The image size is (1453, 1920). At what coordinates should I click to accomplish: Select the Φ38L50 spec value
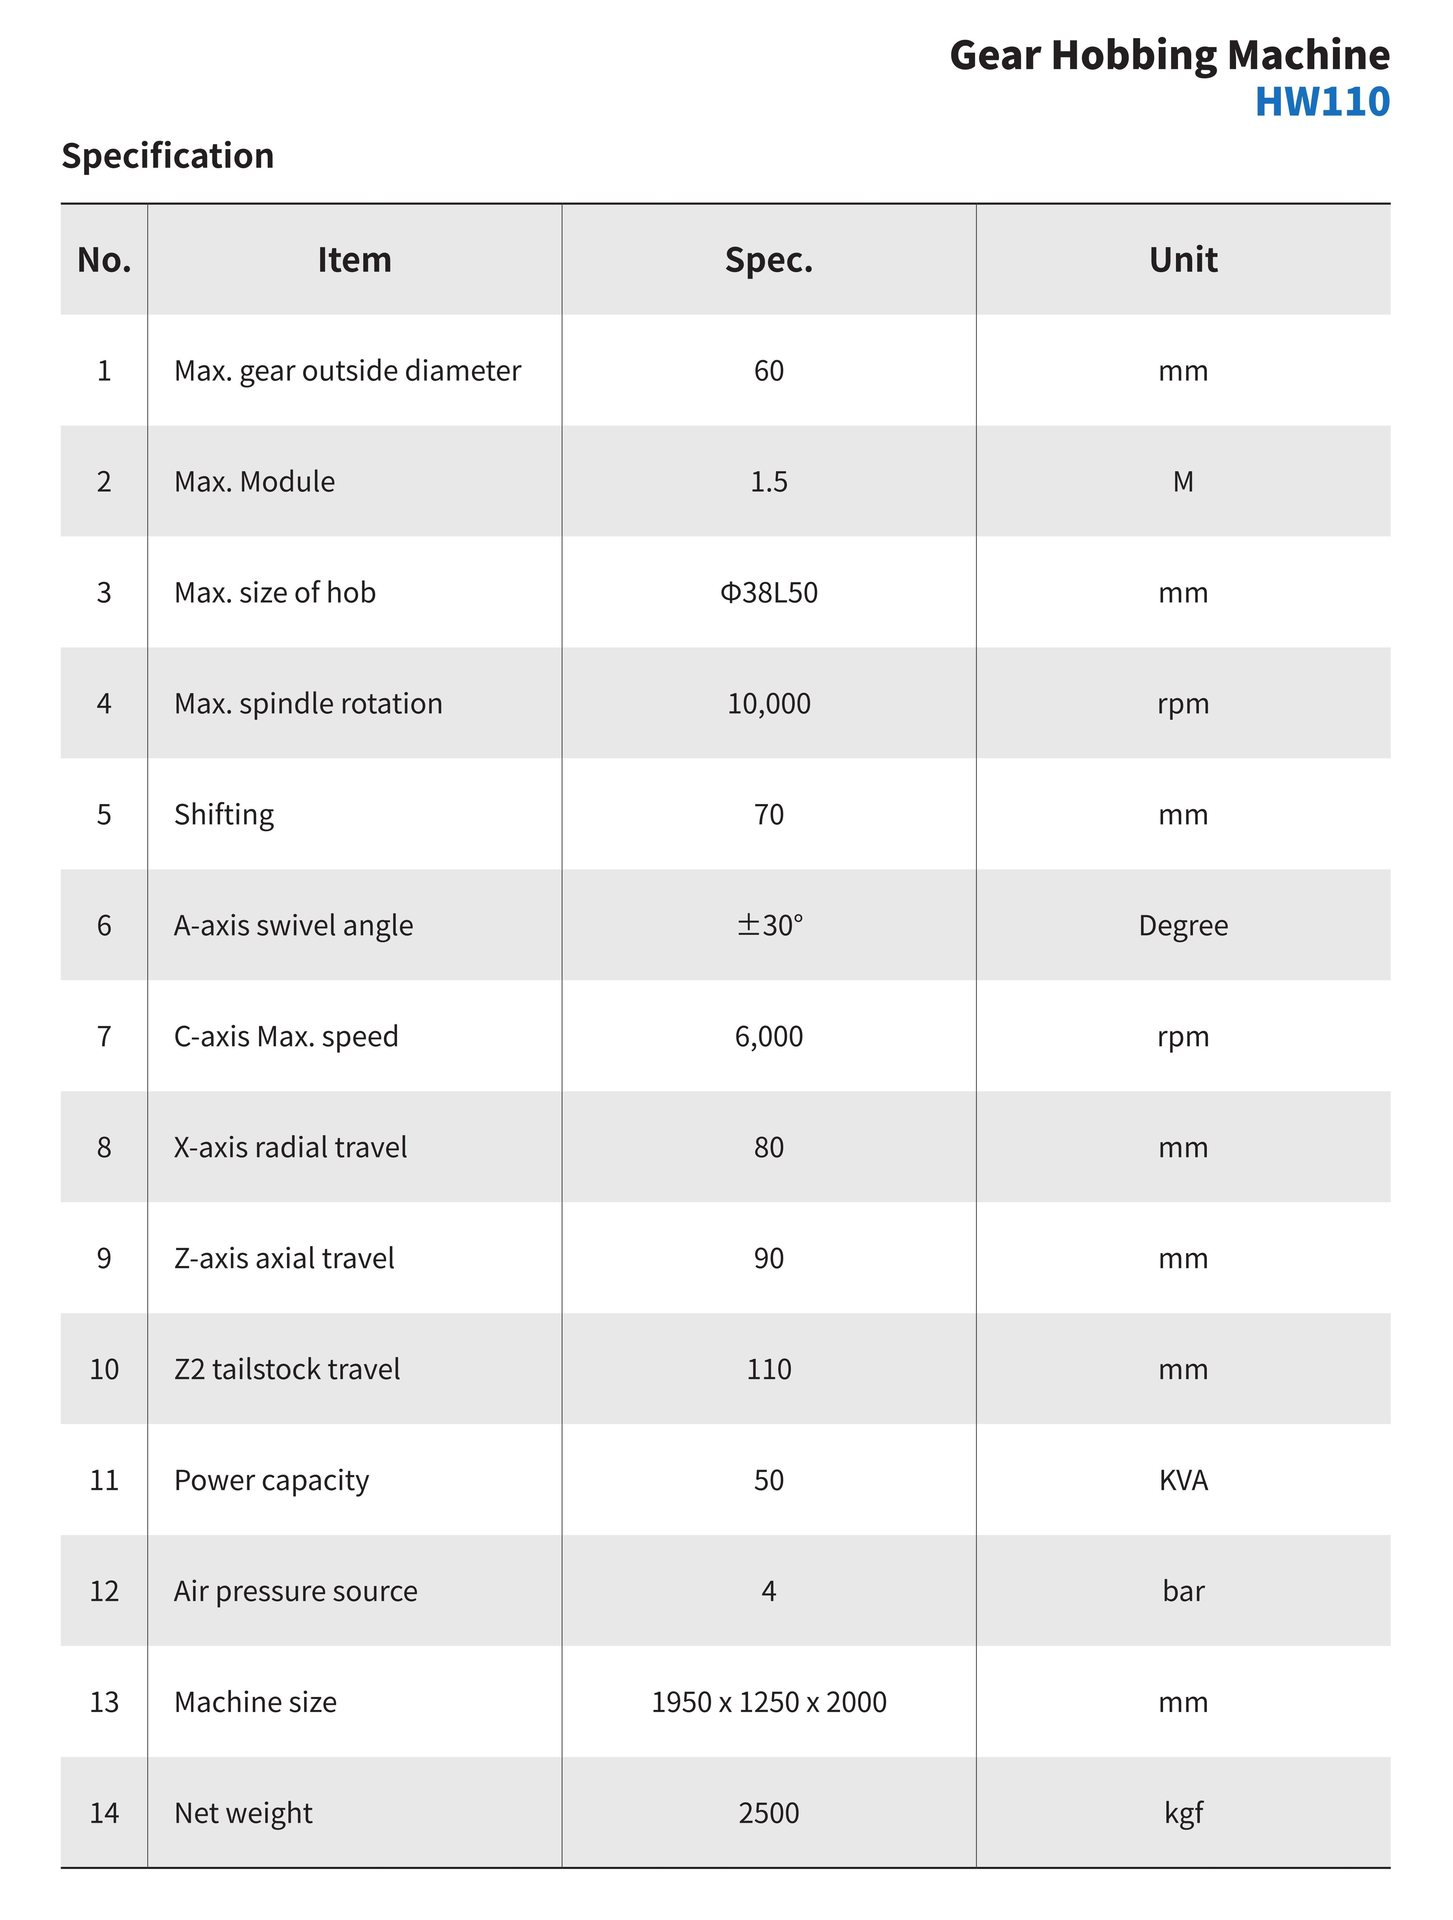click(768, 593)
